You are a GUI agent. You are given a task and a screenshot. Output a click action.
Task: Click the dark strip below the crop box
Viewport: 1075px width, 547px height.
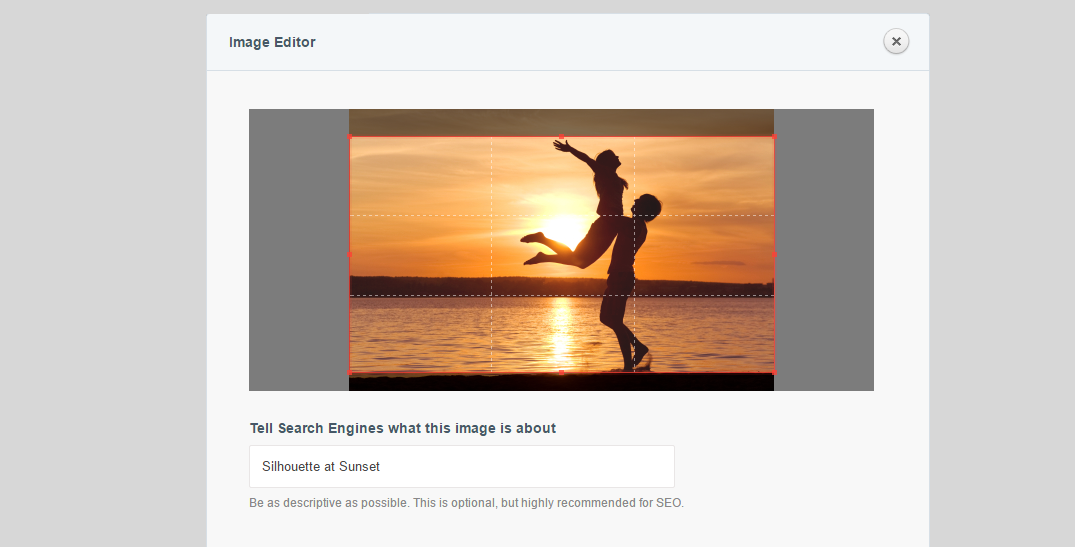tap(561, 382)
